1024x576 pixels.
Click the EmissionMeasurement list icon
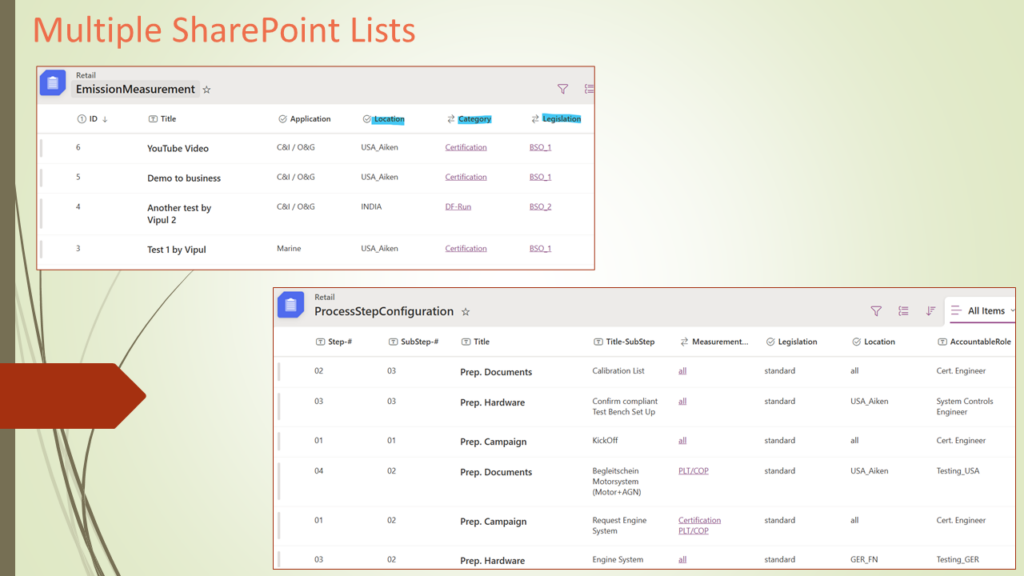pos(53,83)
